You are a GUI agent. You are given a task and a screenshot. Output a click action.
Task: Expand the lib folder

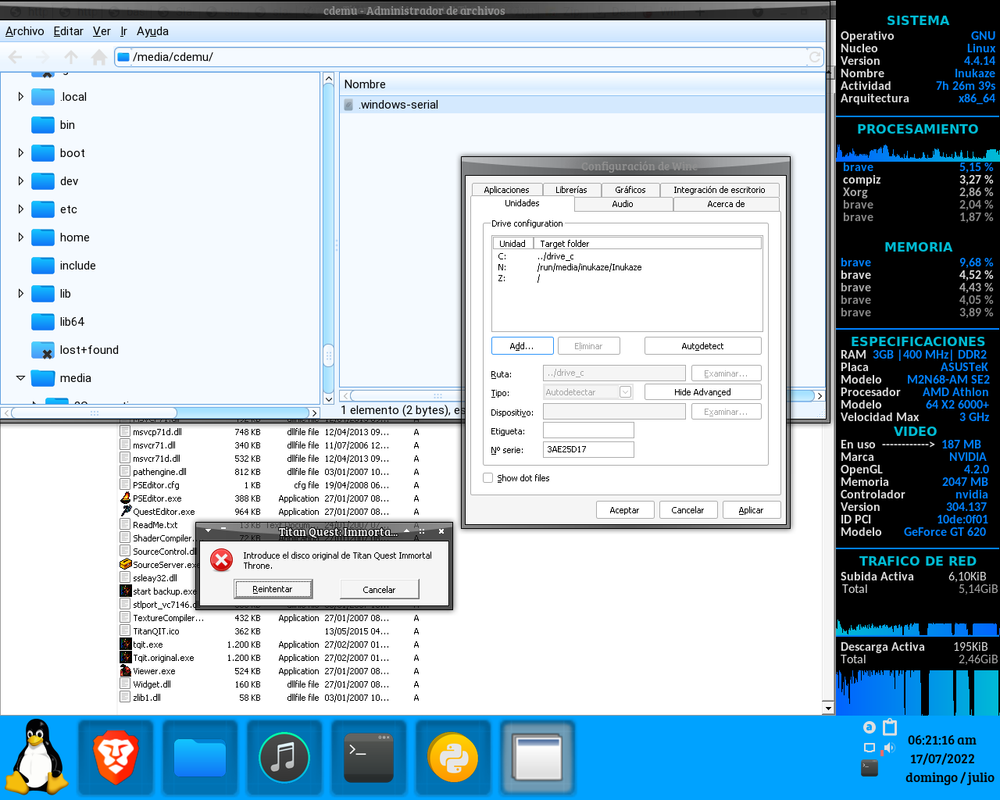[20, 293]
